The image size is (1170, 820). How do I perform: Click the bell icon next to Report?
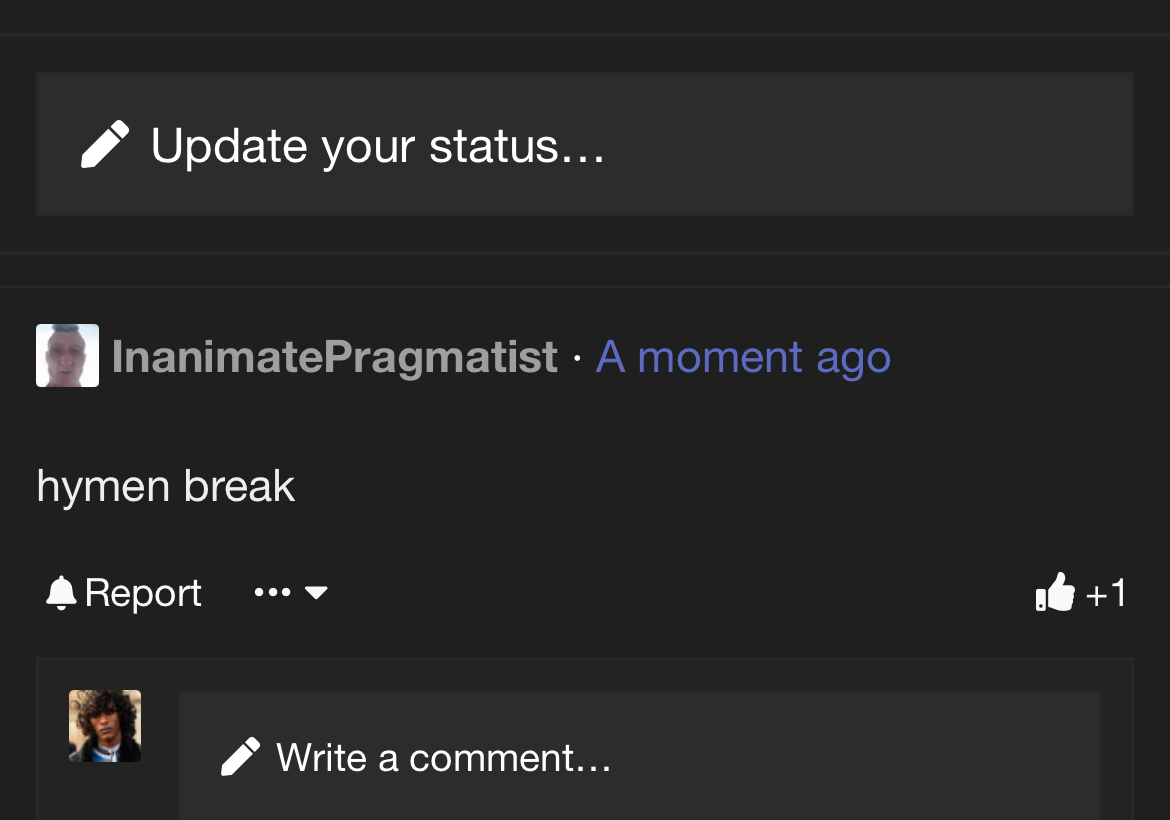click(x=61, y=593)
